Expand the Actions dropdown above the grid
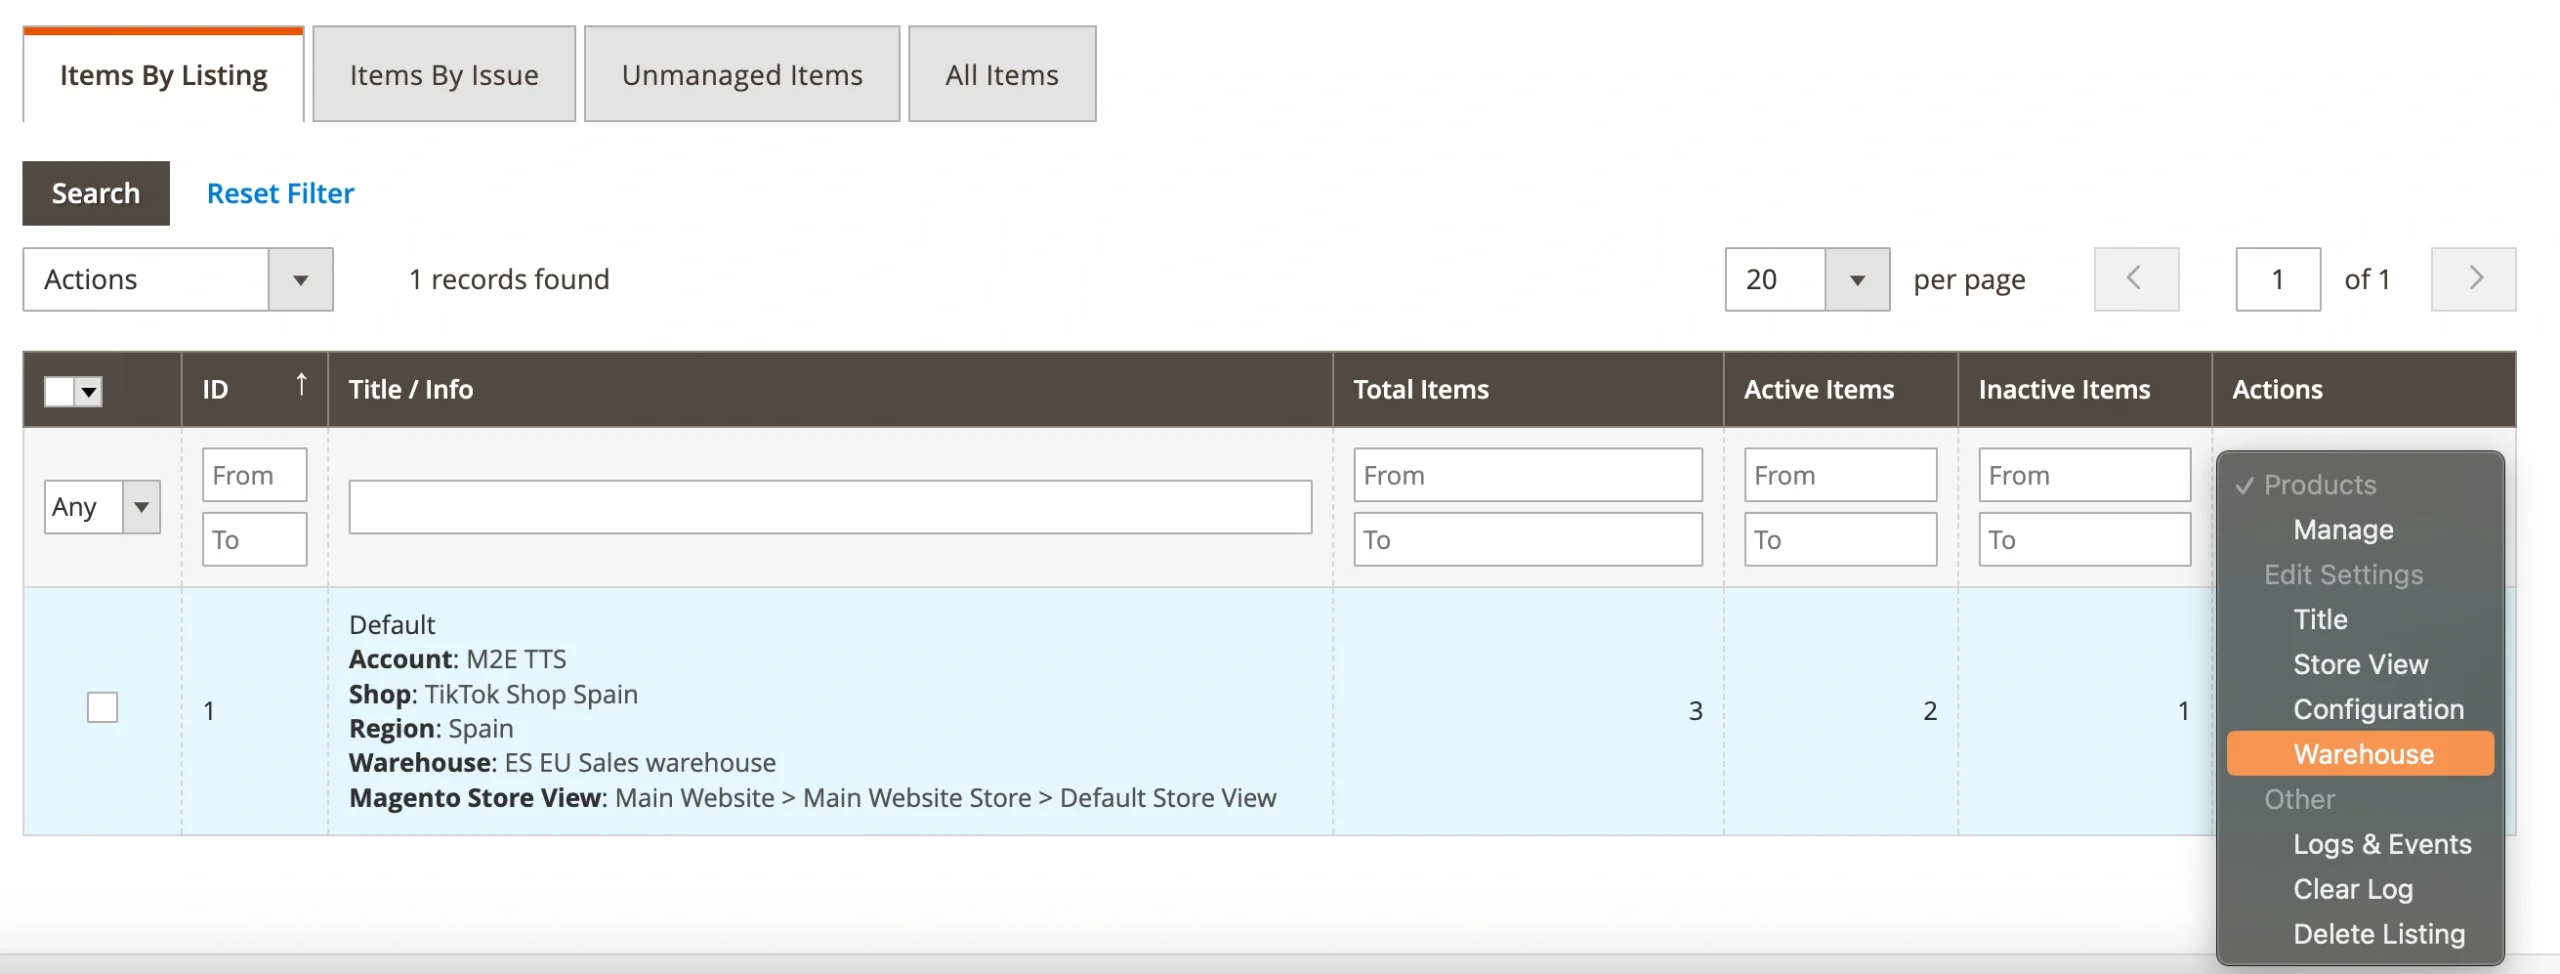 [x=300, y=280]
